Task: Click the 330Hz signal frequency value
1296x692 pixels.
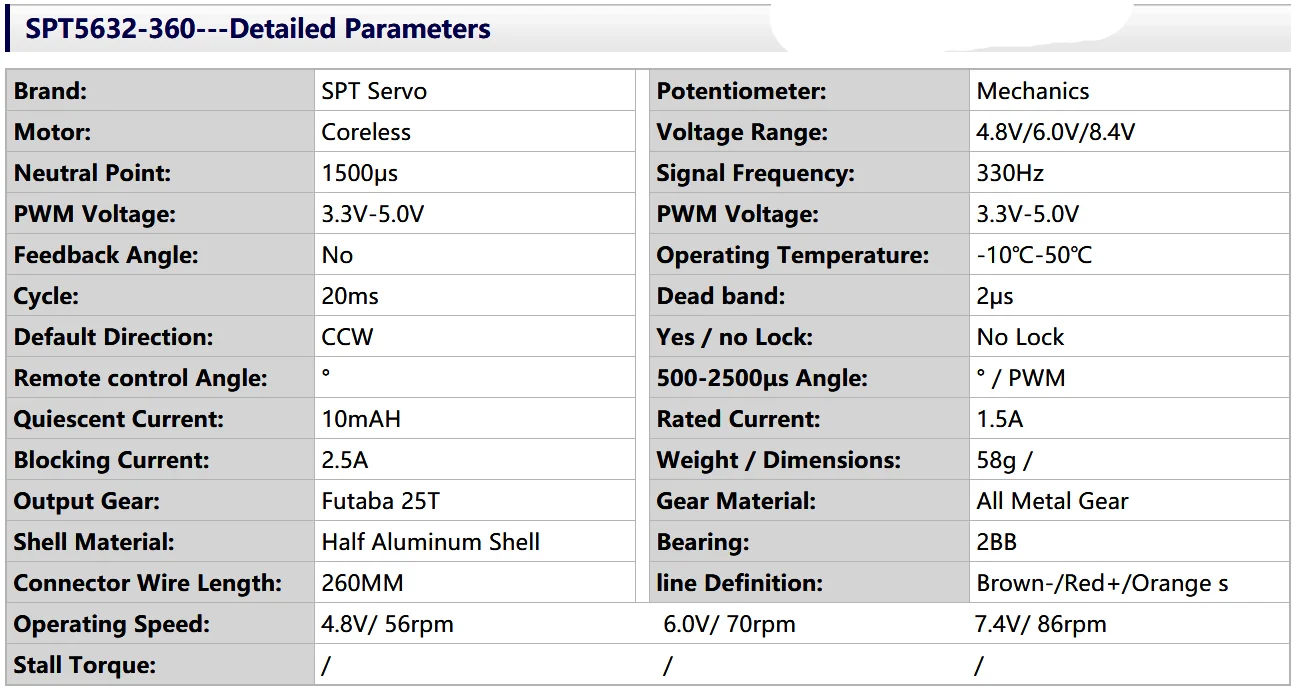Action: pyautogui.click(x=1010, y=173)
